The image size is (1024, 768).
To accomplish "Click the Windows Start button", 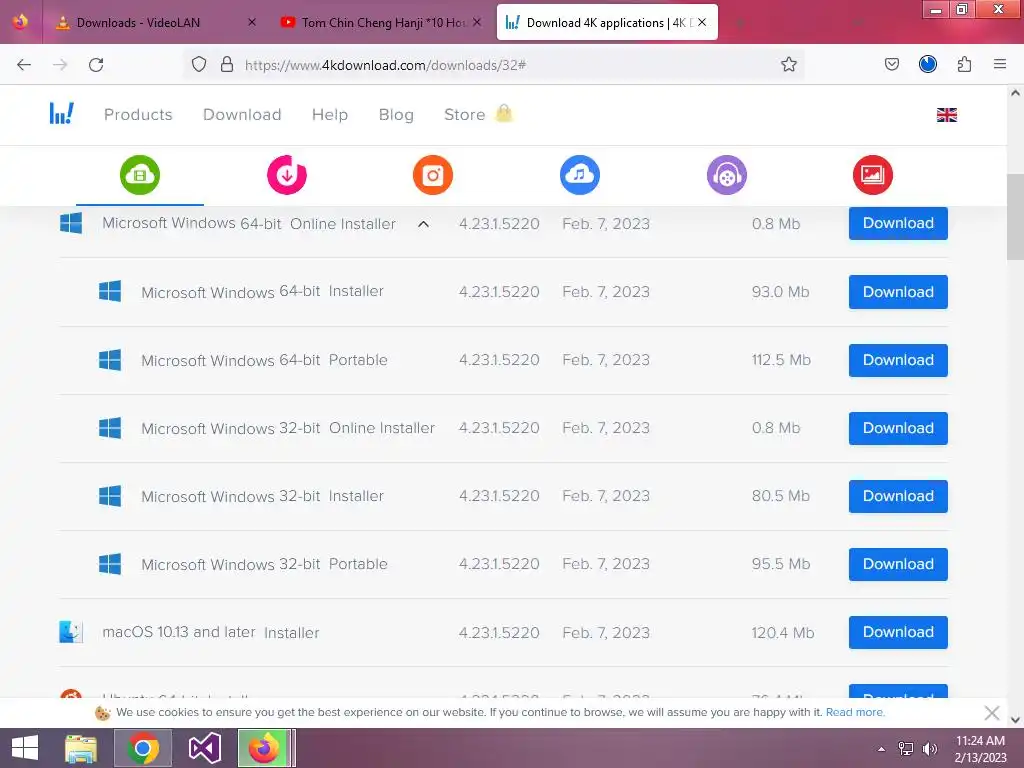I will tap(25, 748).
